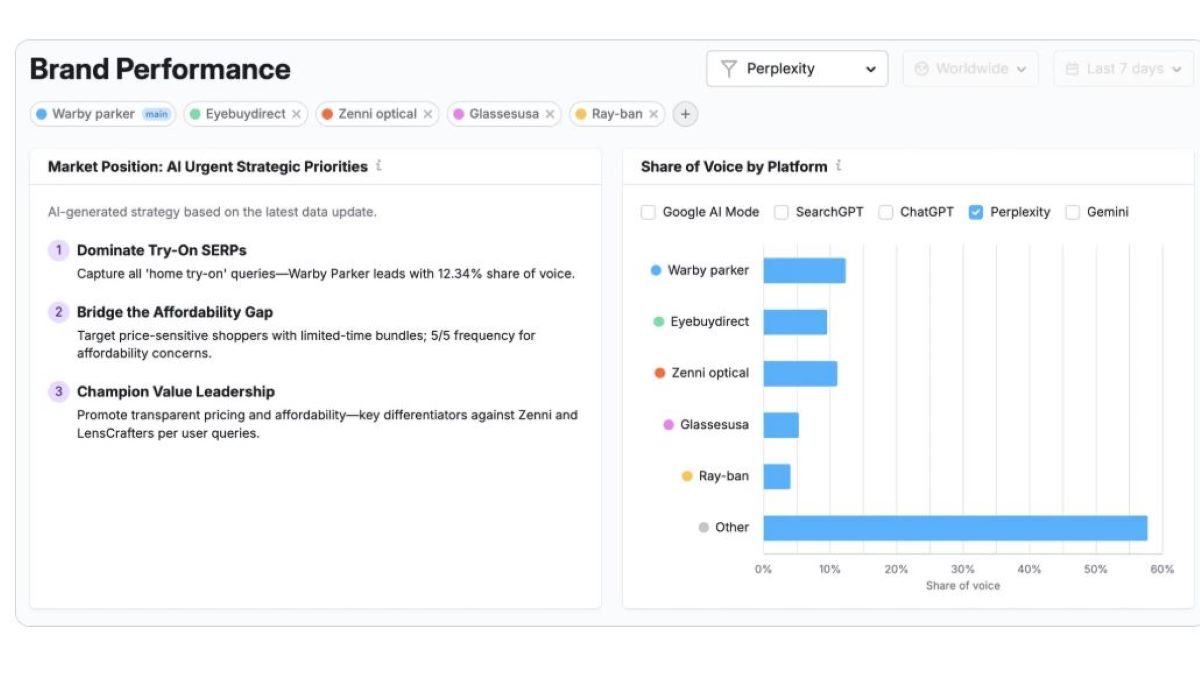Click the Other bar in chart

tap(955, 528)
